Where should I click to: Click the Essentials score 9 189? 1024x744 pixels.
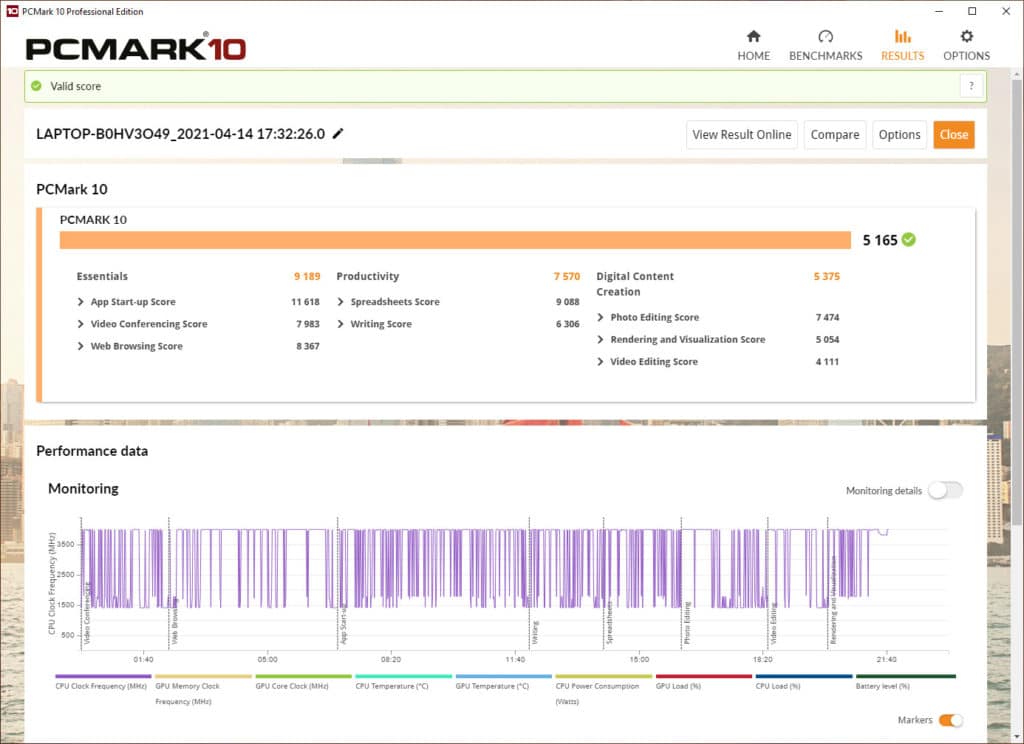click(307, 276)
